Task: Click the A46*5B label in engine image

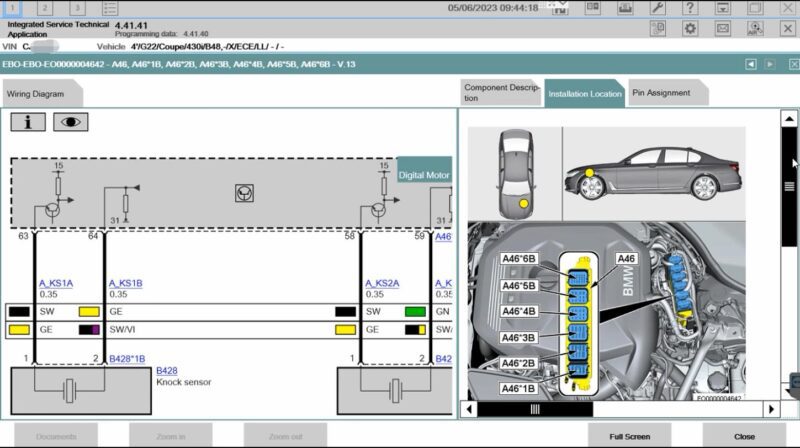Action: pos(519,286)
